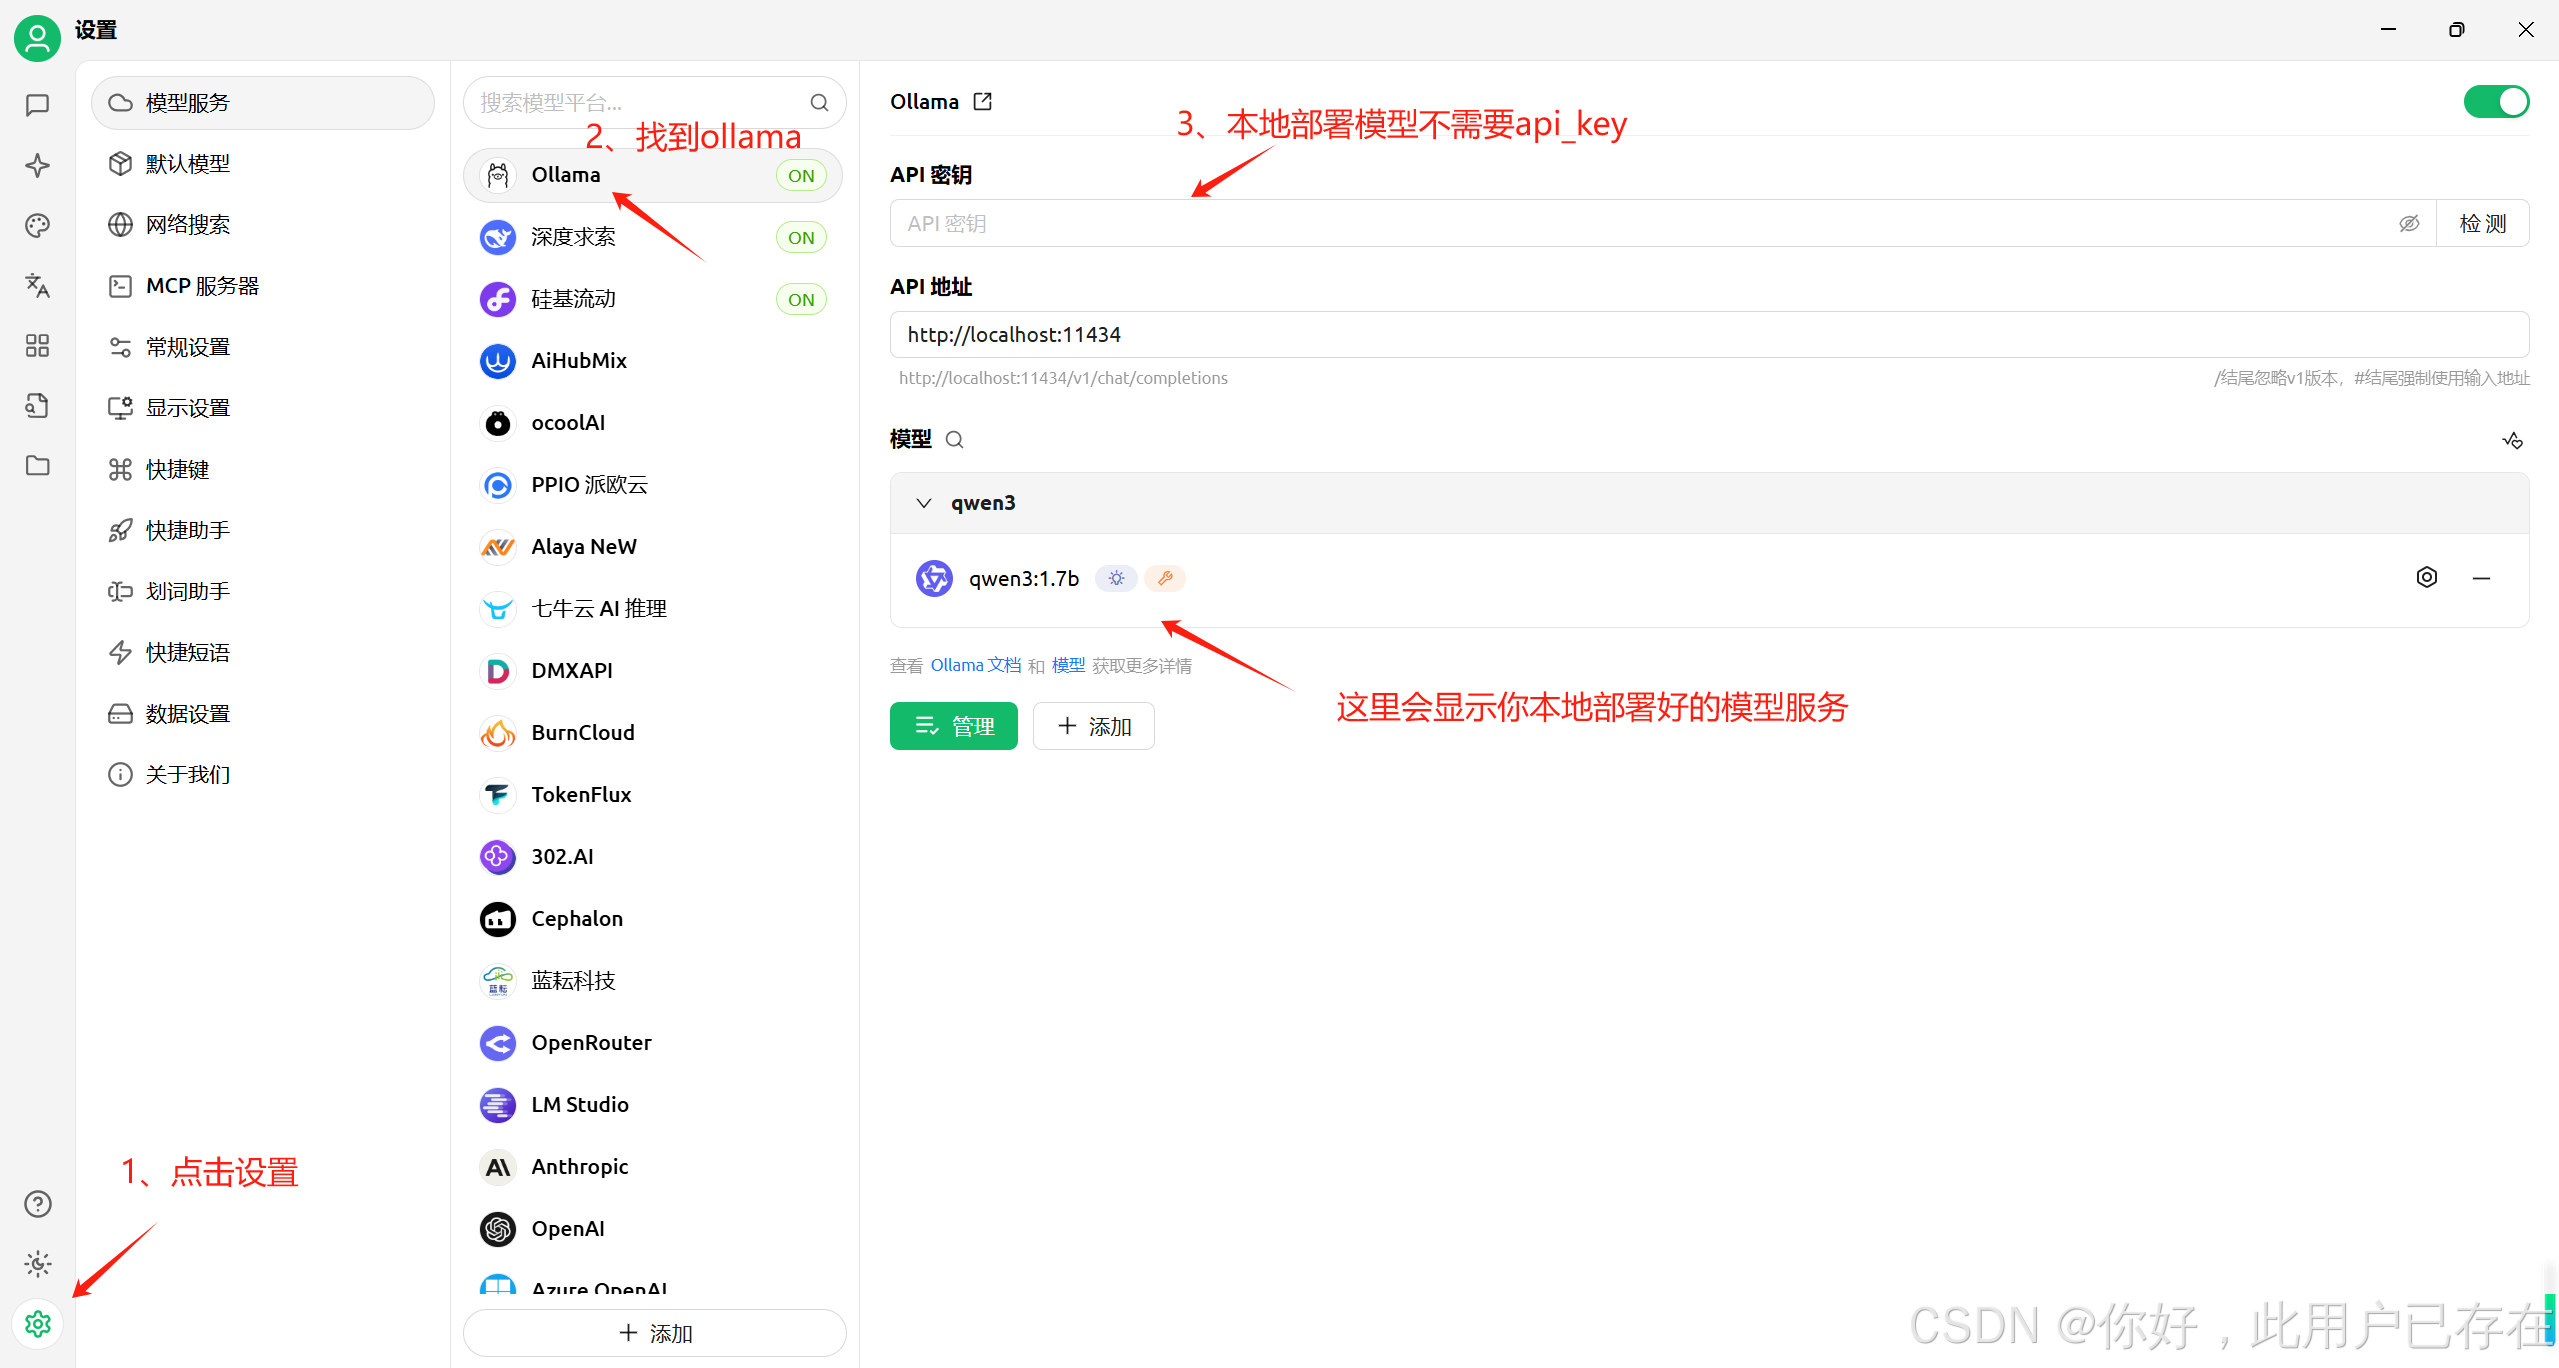
Task: Open 默认模型 settings section
Action: pos(263,164)
